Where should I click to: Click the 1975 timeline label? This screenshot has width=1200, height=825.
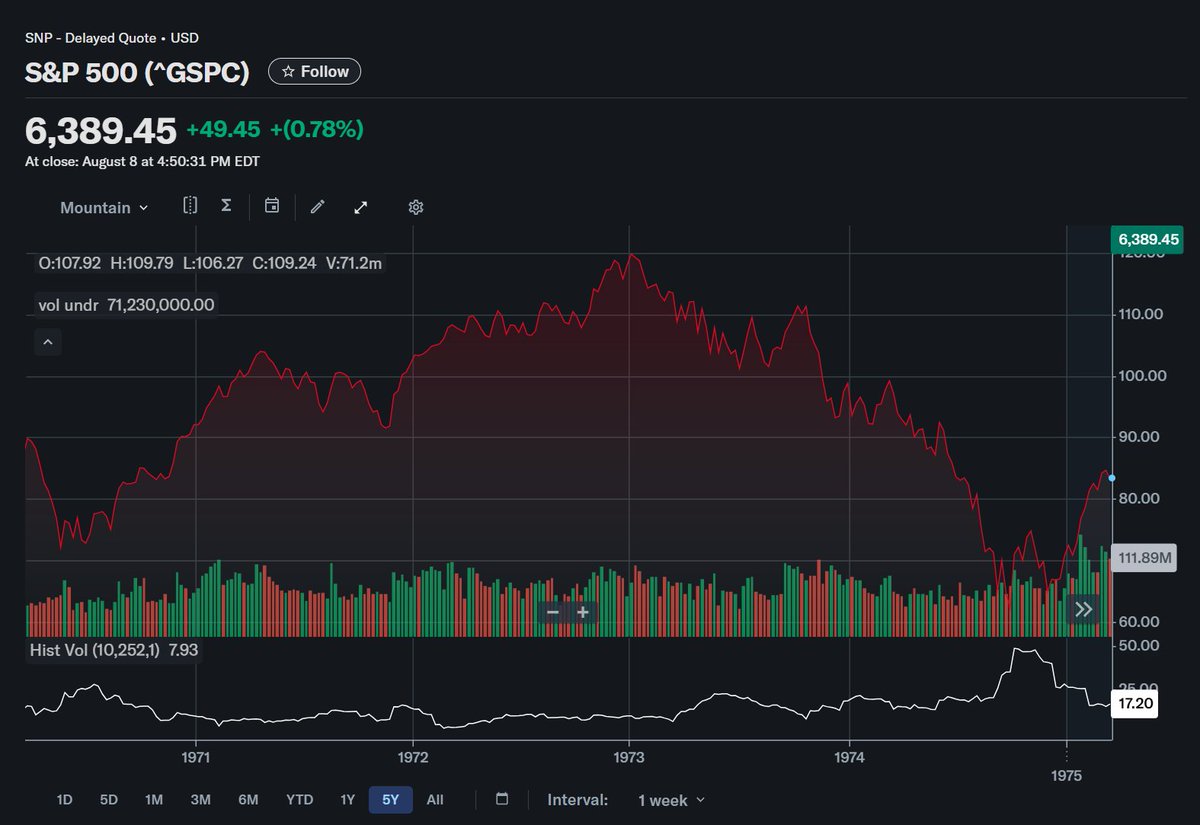point(1067,775)
